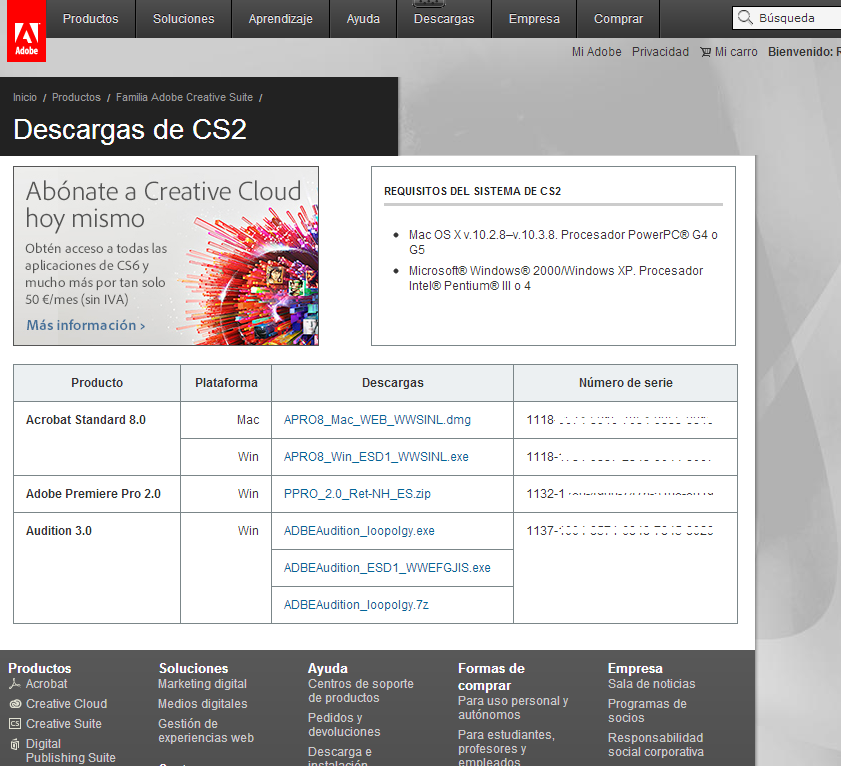The width and height of the screenshot is (841, 766).
Task: Click the search magnifier icon
Action: coord(745,18)
